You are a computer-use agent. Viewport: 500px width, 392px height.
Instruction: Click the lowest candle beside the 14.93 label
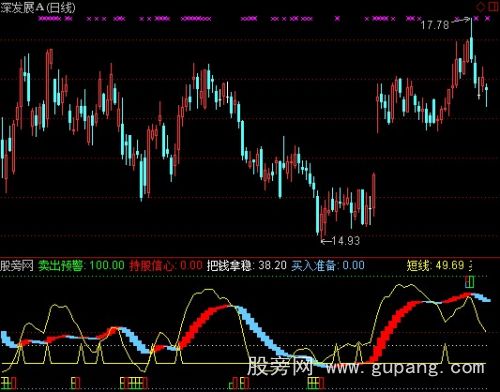(321, 223)
